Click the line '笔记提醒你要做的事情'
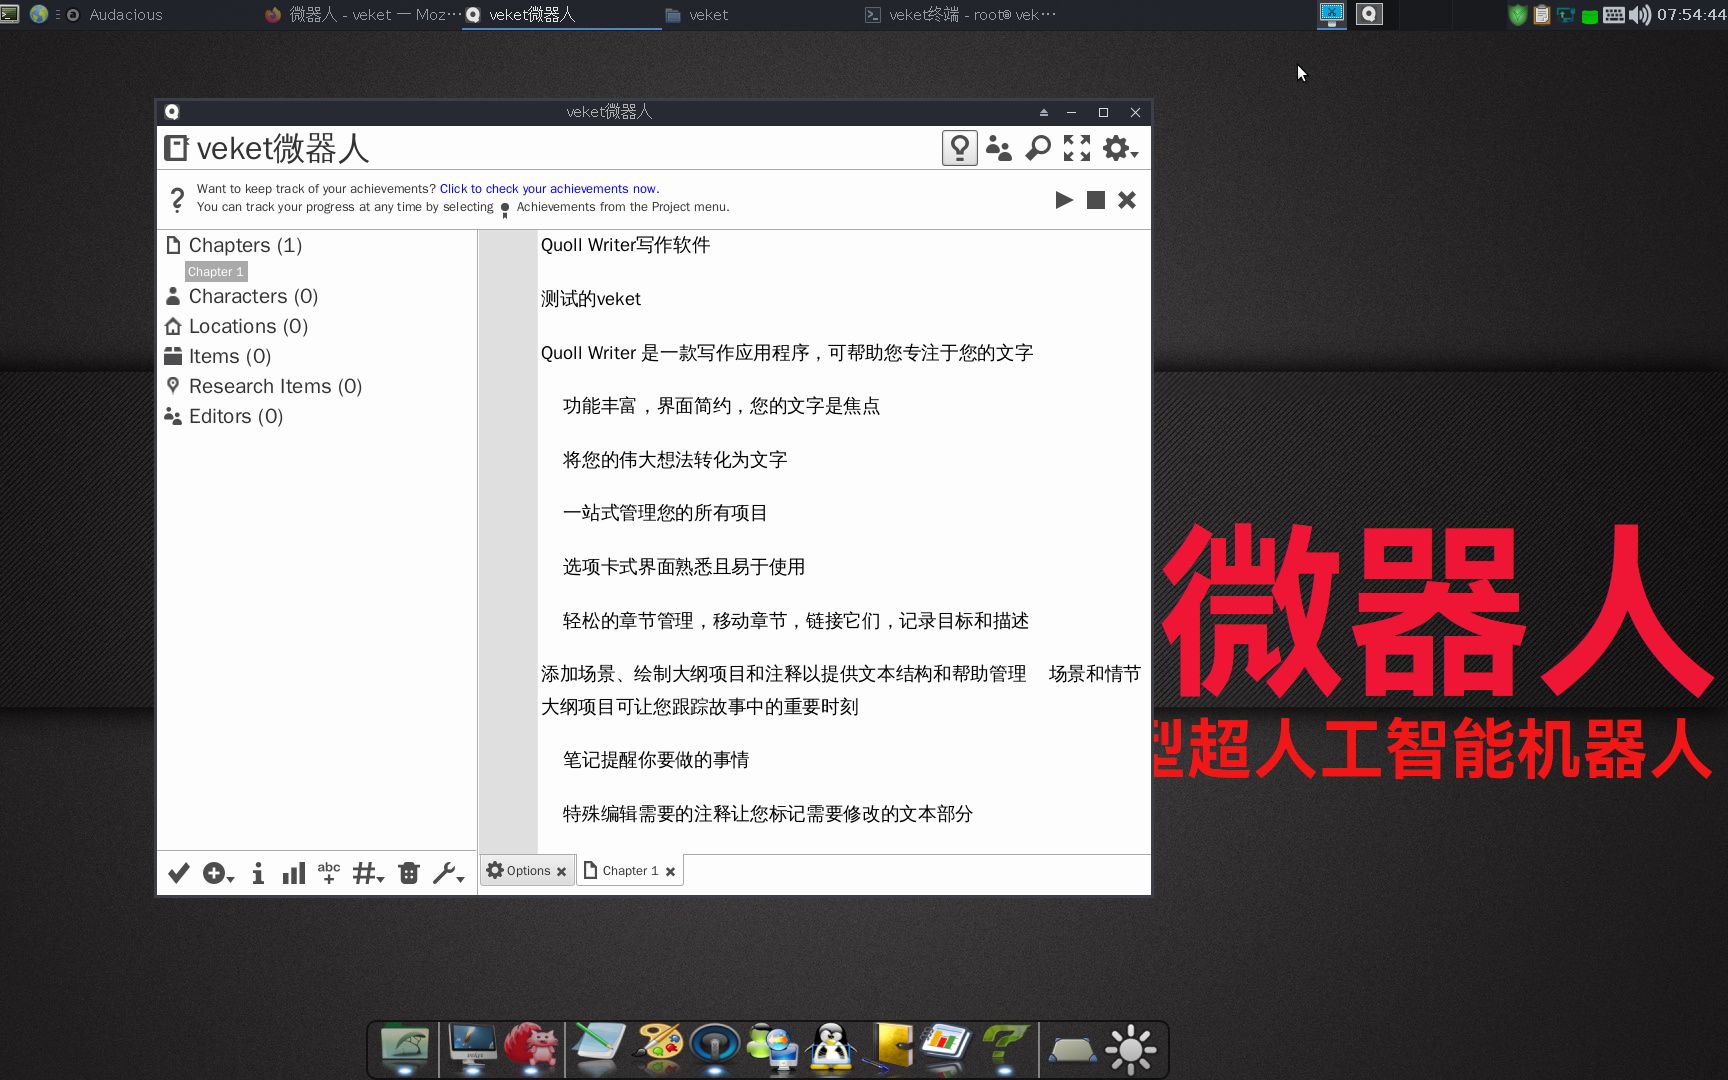Viewport: 1728px width, 1080px height. [x=656, y=760]
